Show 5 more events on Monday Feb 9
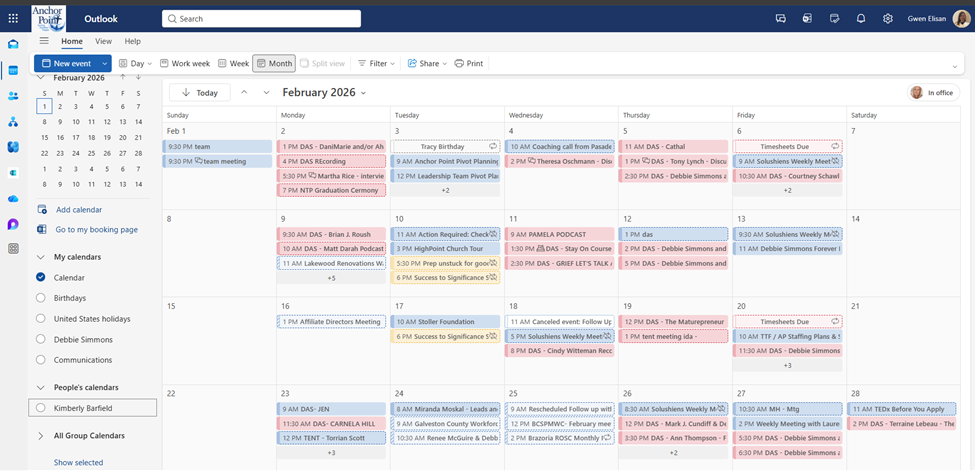The image size is (975, 471). 331,278
